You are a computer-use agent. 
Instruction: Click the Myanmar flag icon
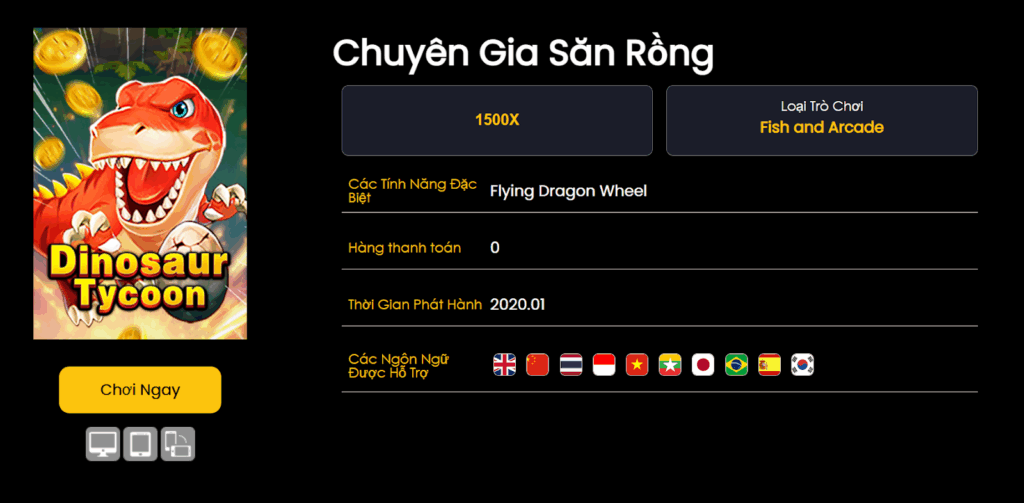click(670, 365)
